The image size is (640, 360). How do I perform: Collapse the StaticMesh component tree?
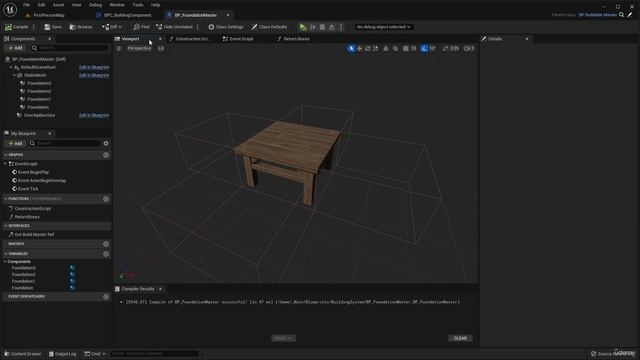coord(14,76)
